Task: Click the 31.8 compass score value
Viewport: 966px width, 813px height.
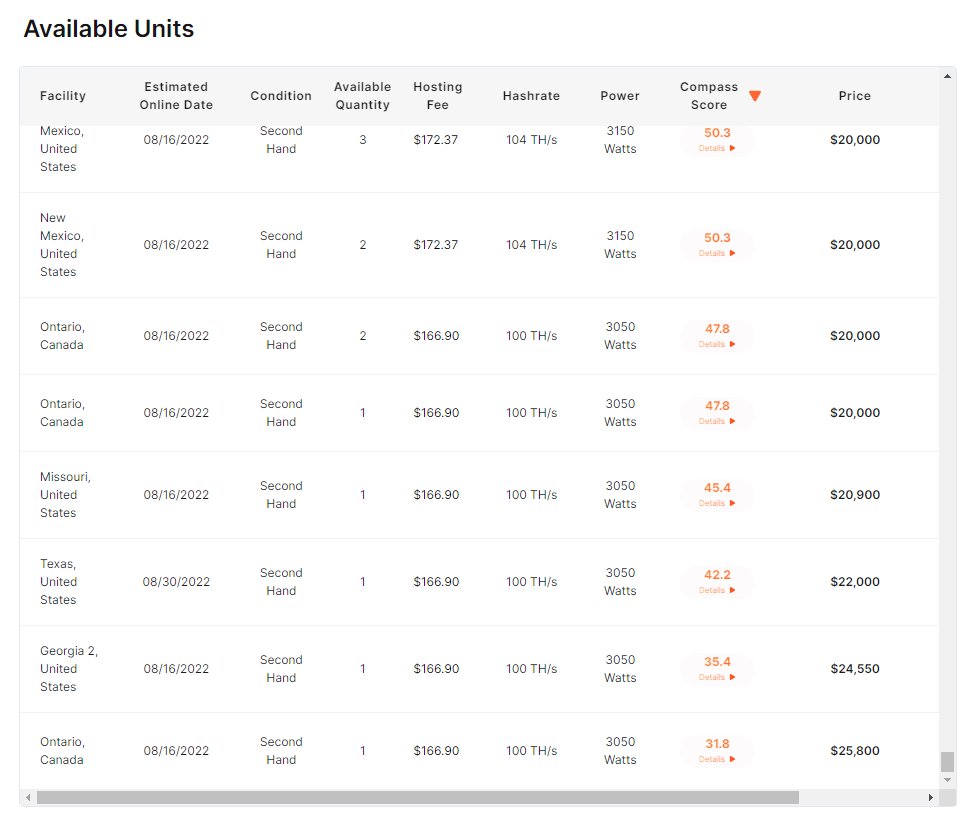Action: click(x=717, y=743)
